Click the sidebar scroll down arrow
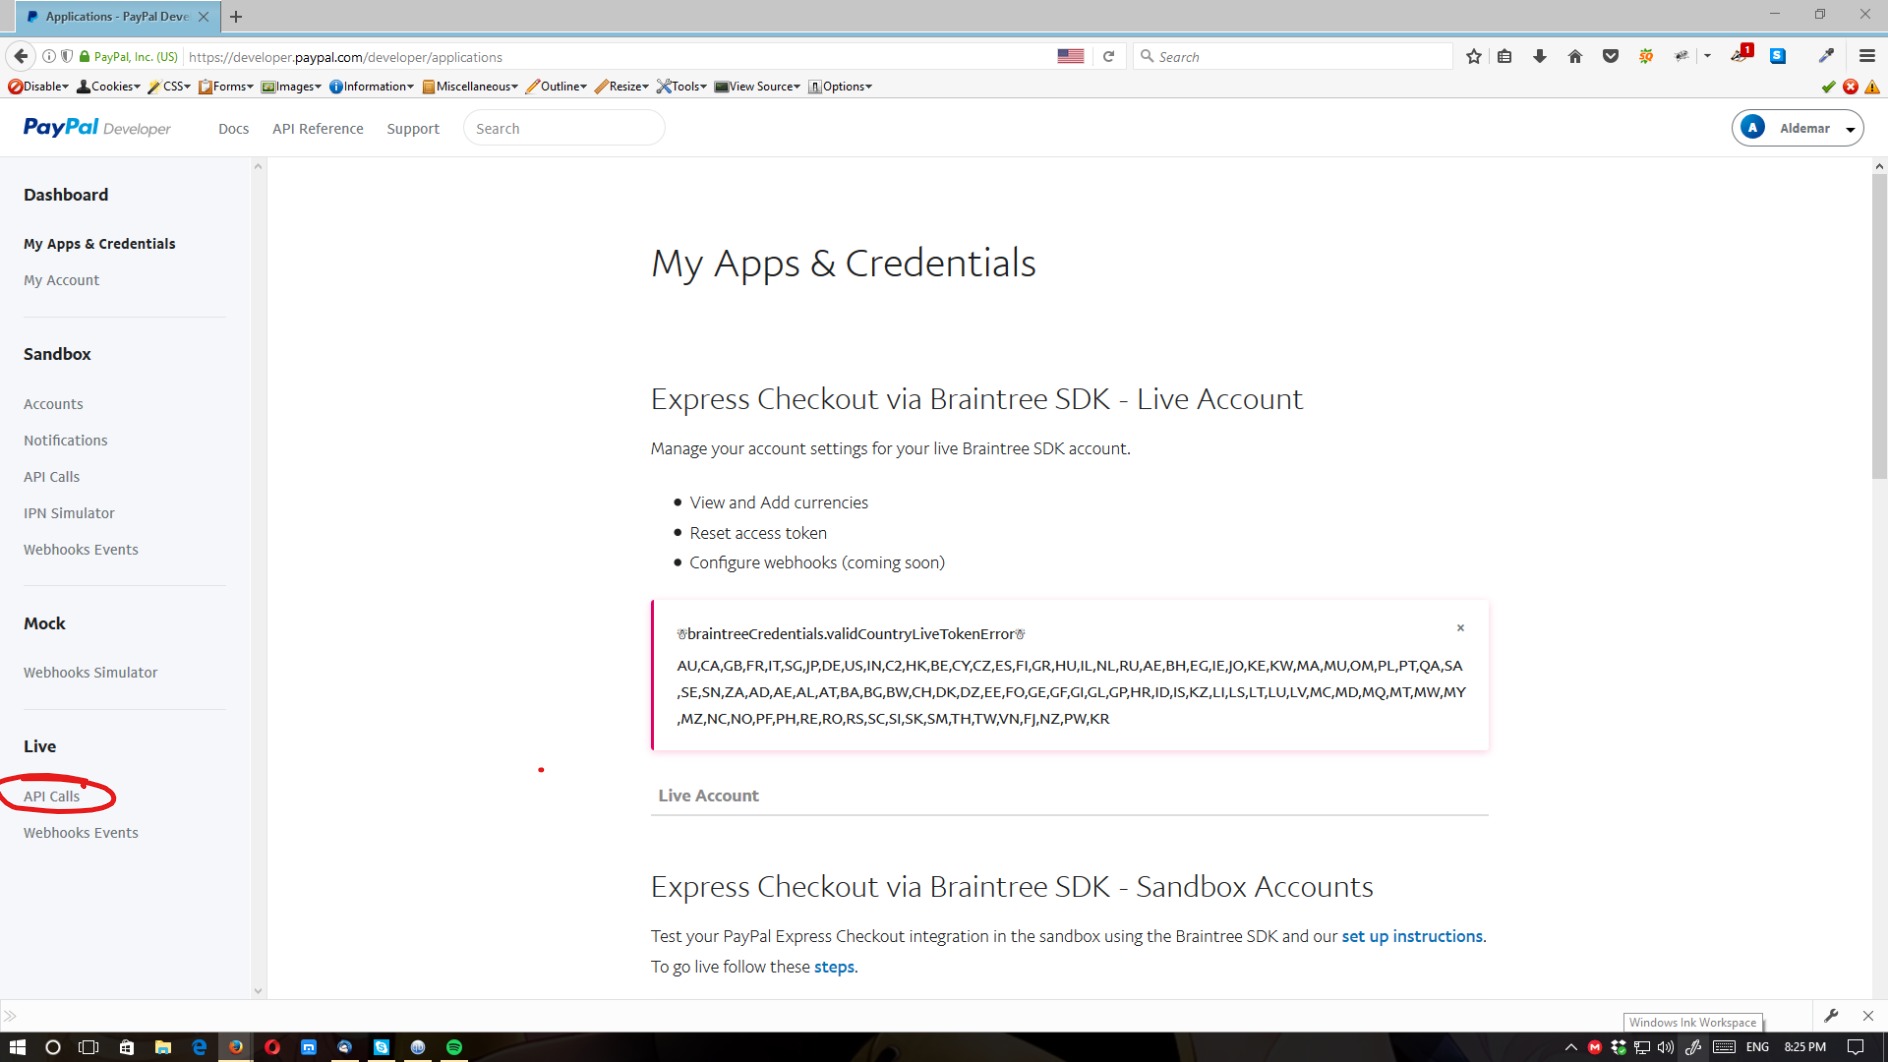This screenshot has height=1062, width=1888. pyautogui.click(x=258, y=991)
